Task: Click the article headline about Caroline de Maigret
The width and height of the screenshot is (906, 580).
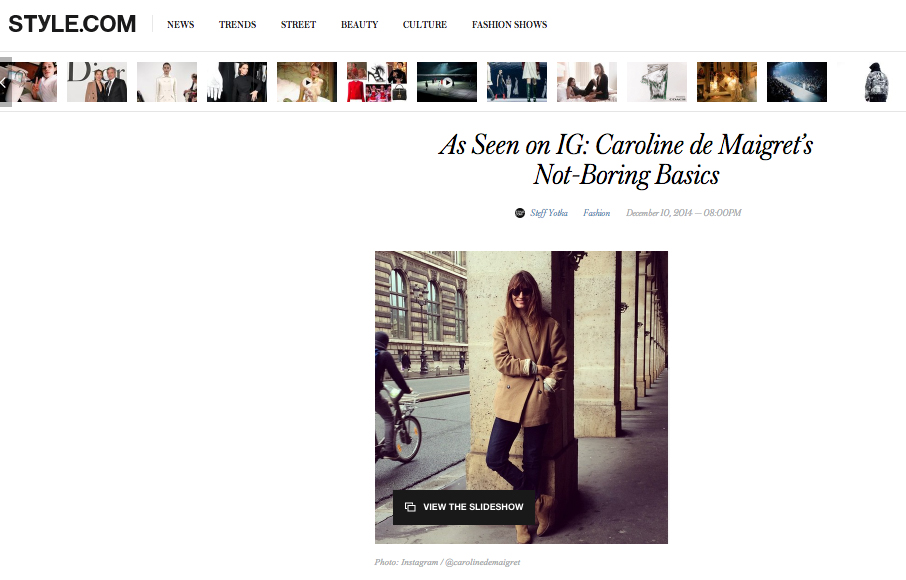Action: [626, 159]
